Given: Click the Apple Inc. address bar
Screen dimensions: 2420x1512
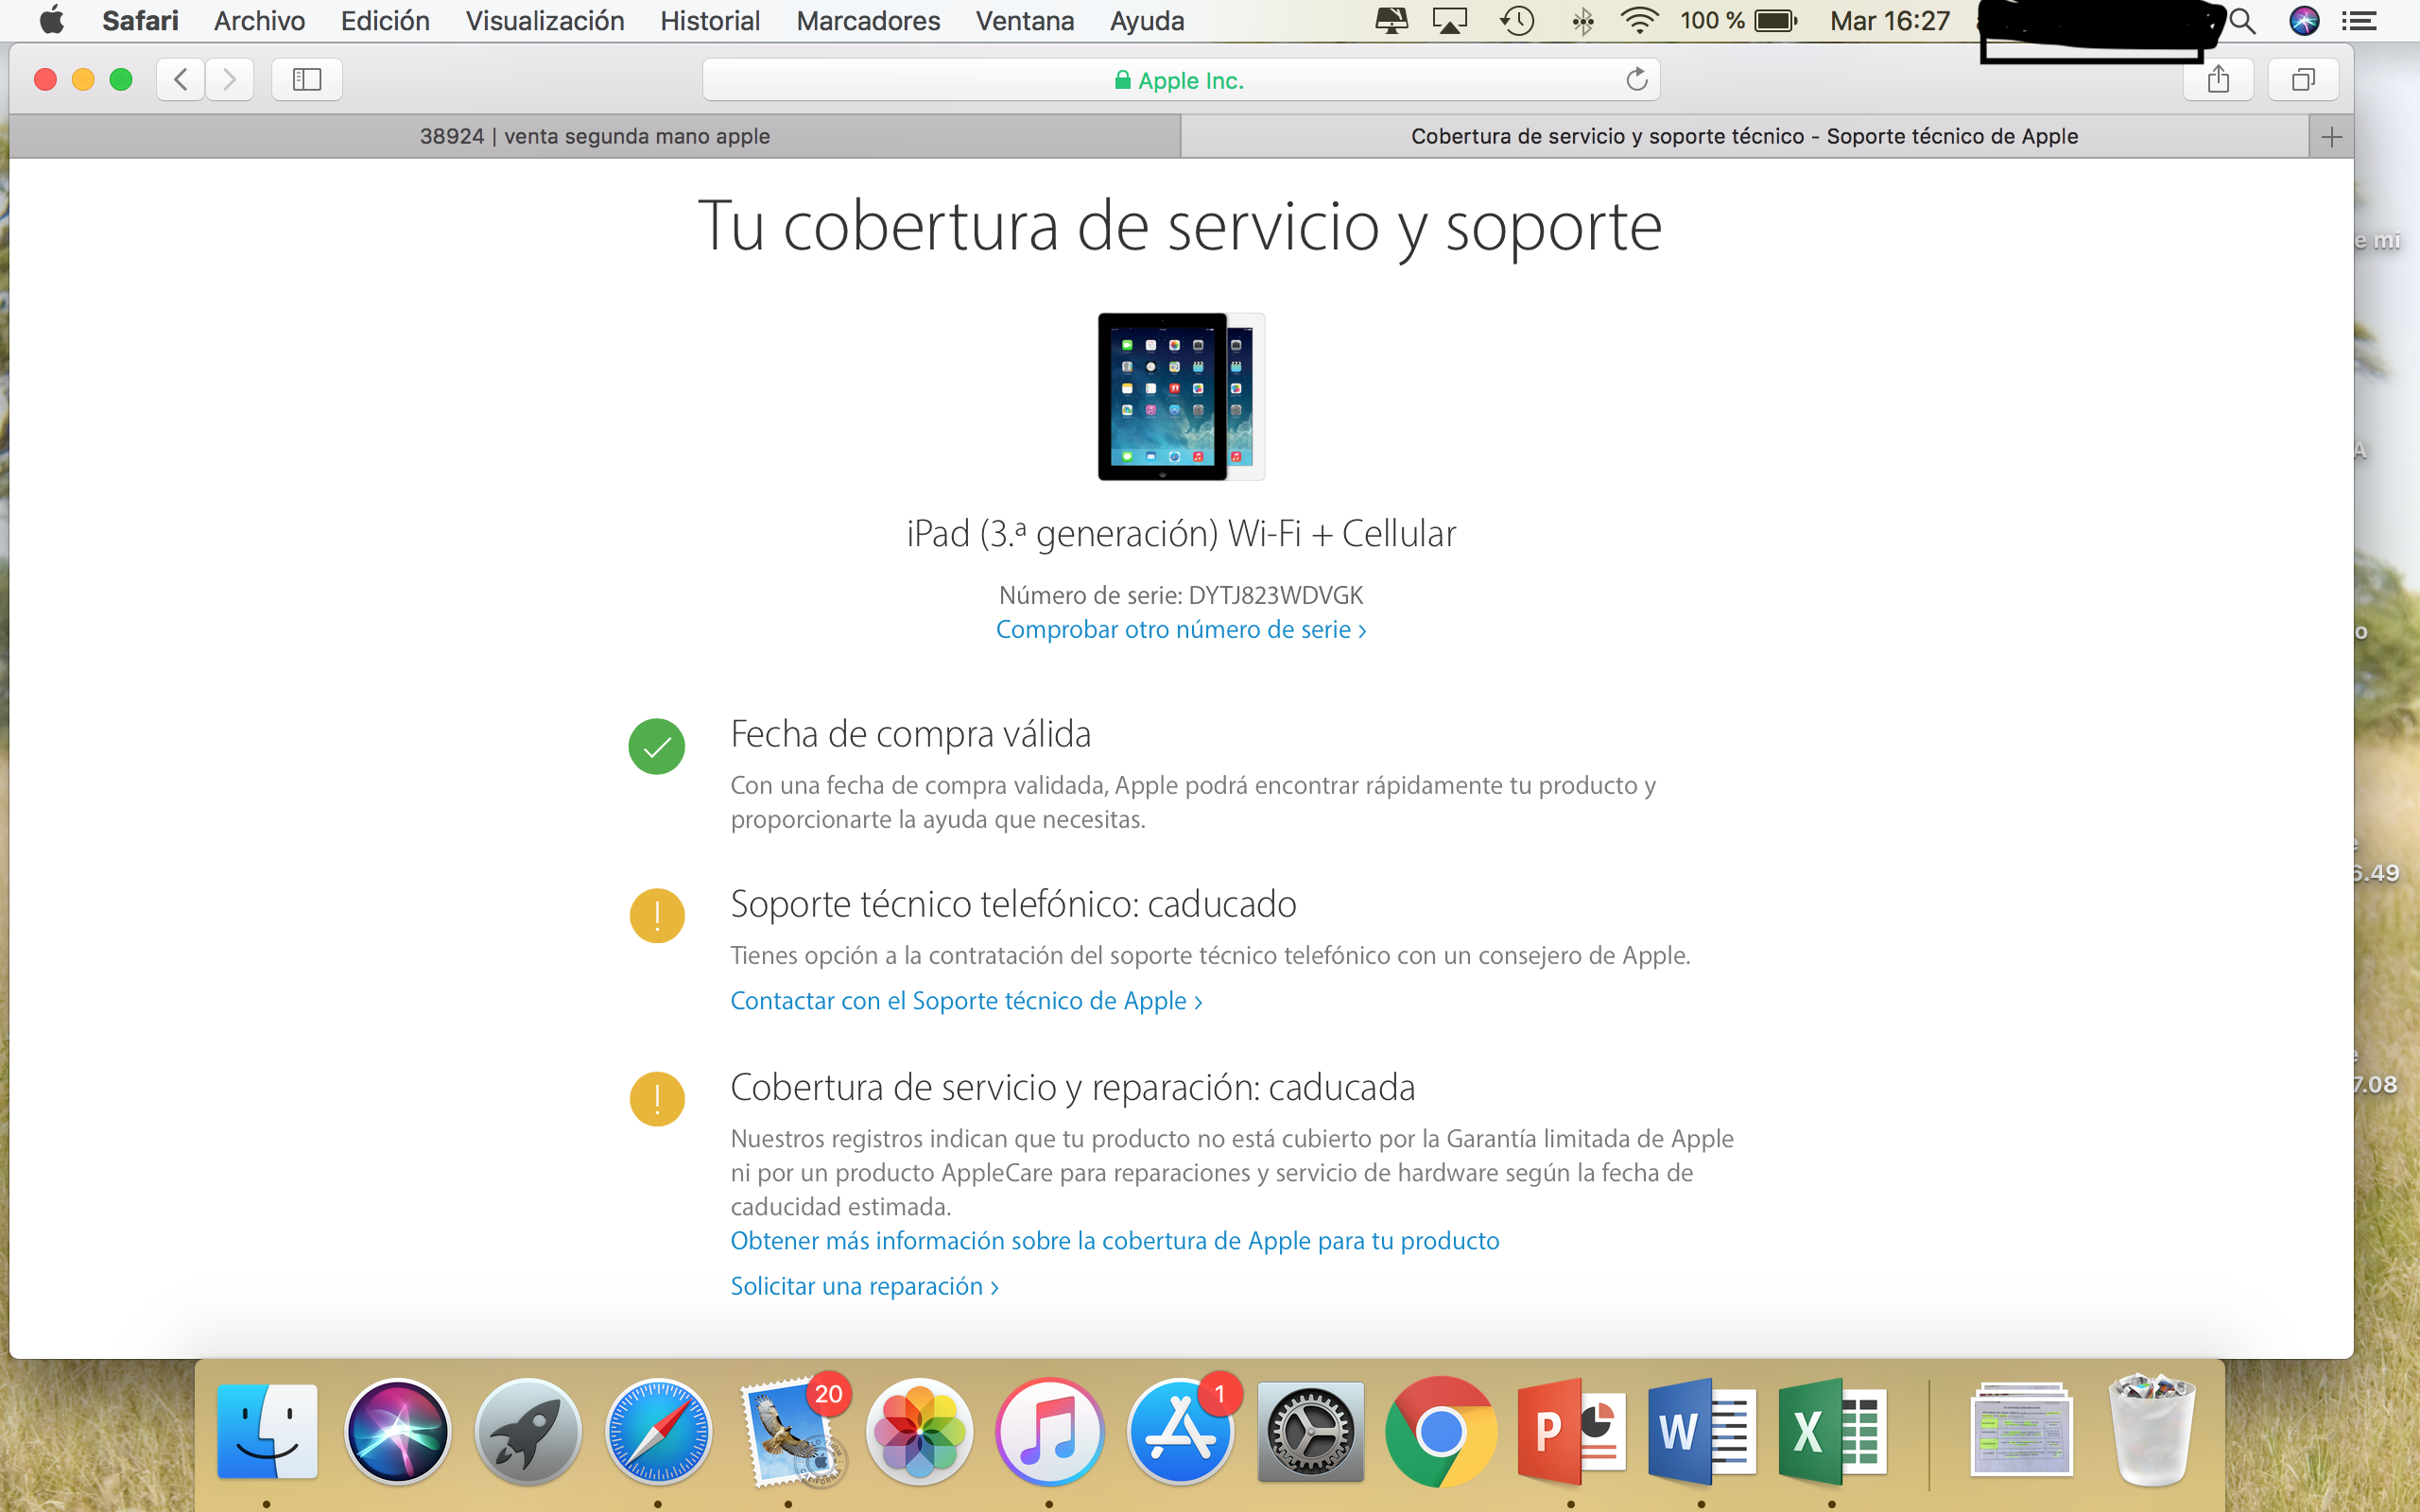Looking at the screenshot, I should click(1181, 80).
